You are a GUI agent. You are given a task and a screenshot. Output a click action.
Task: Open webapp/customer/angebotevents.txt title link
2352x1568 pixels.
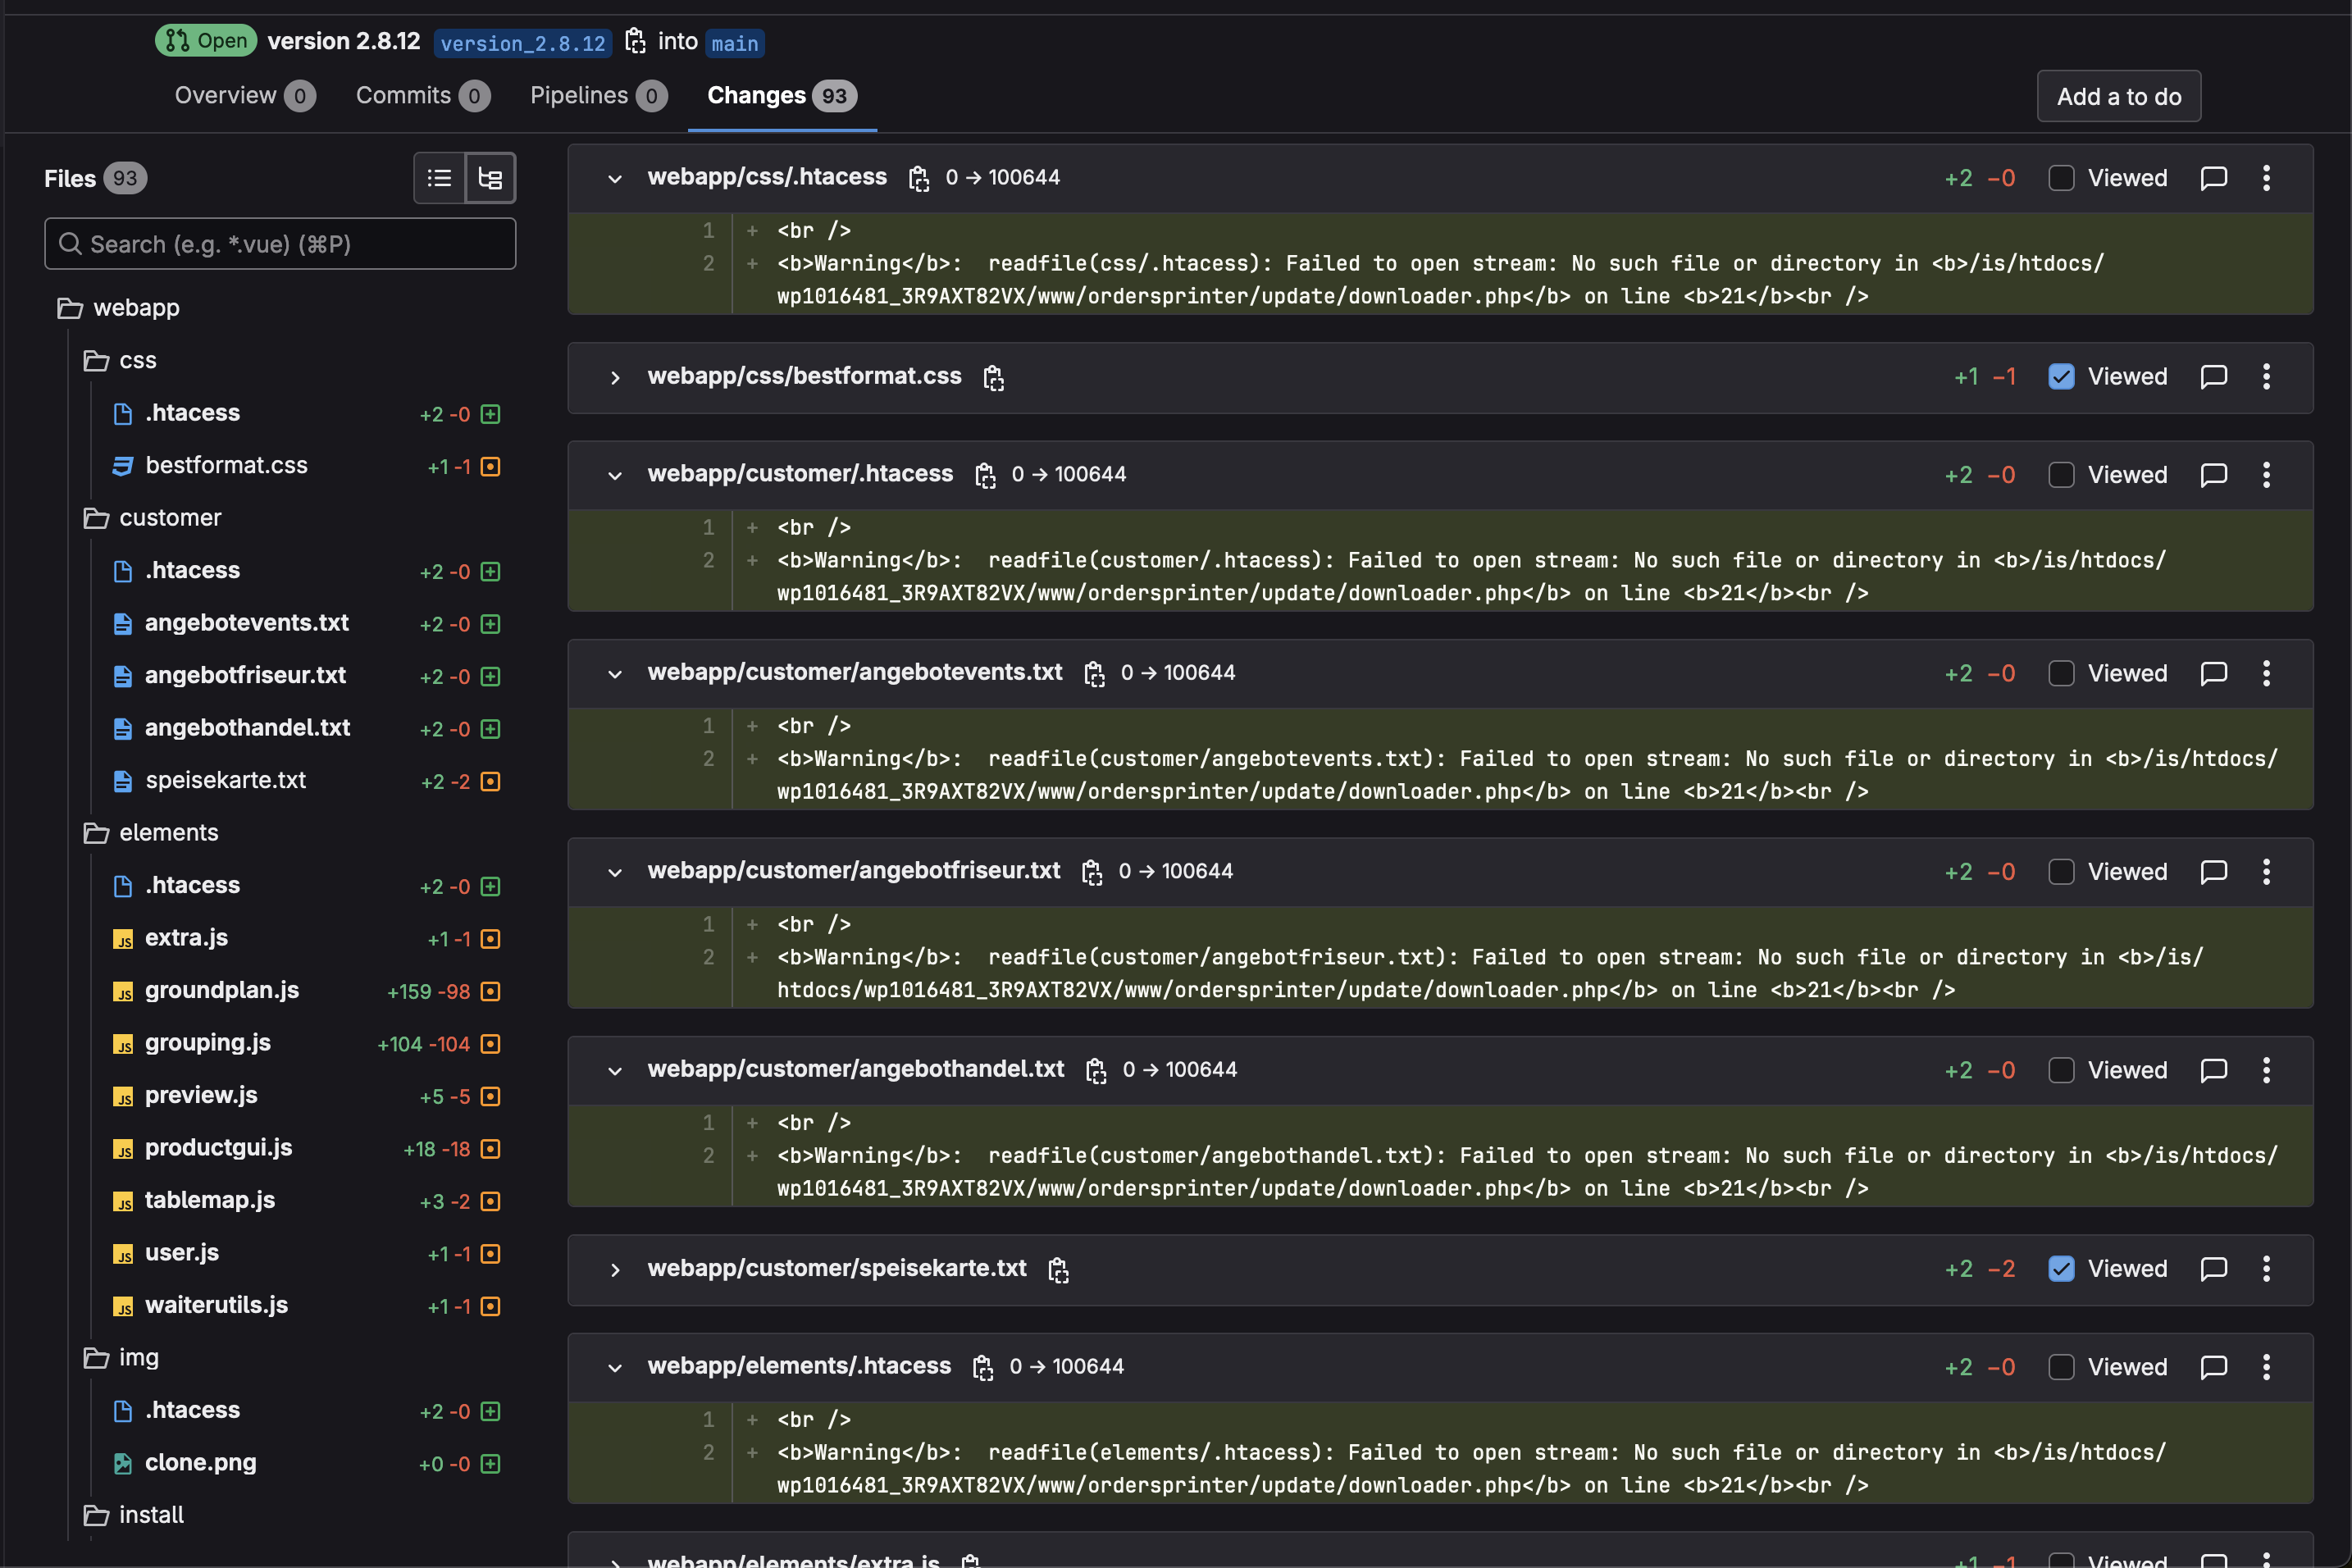[x=855, y=672]
